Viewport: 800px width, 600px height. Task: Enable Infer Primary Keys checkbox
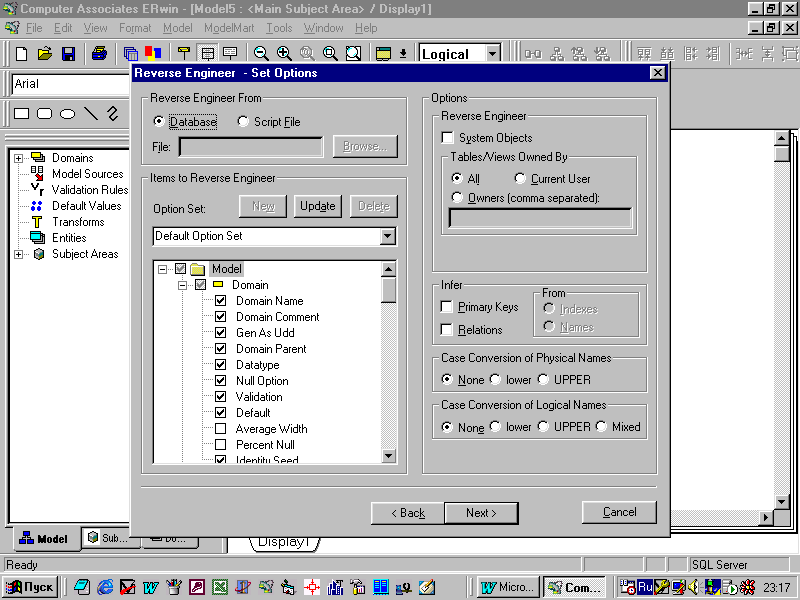pyautogui.click(x=446, y=307)
